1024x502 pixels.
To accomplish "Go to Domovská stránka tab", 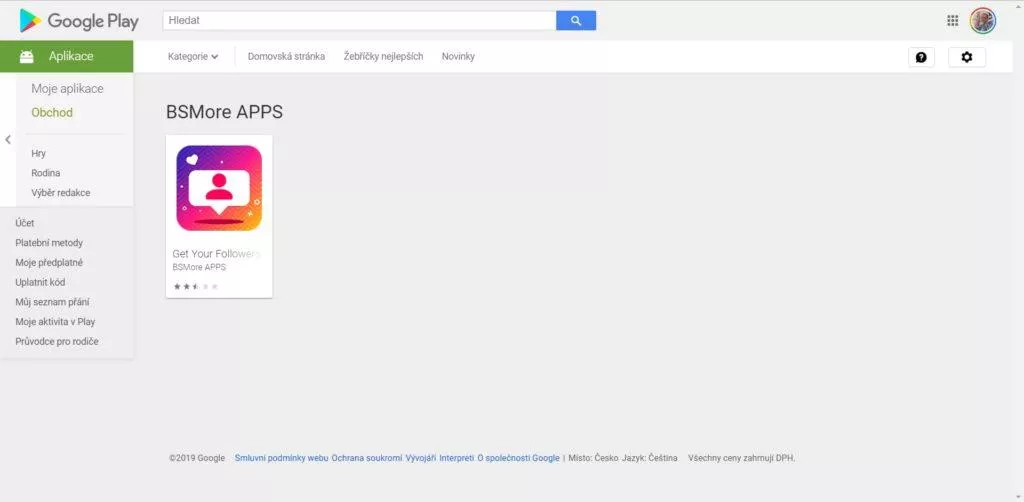I will point(286,57).
